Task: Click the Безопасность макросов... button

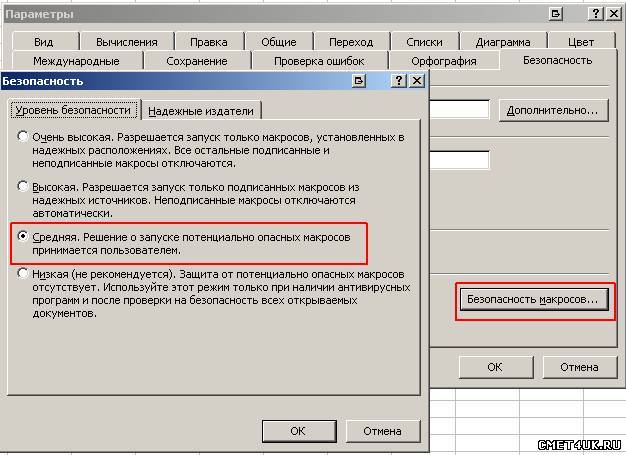Action: (533, 299)
